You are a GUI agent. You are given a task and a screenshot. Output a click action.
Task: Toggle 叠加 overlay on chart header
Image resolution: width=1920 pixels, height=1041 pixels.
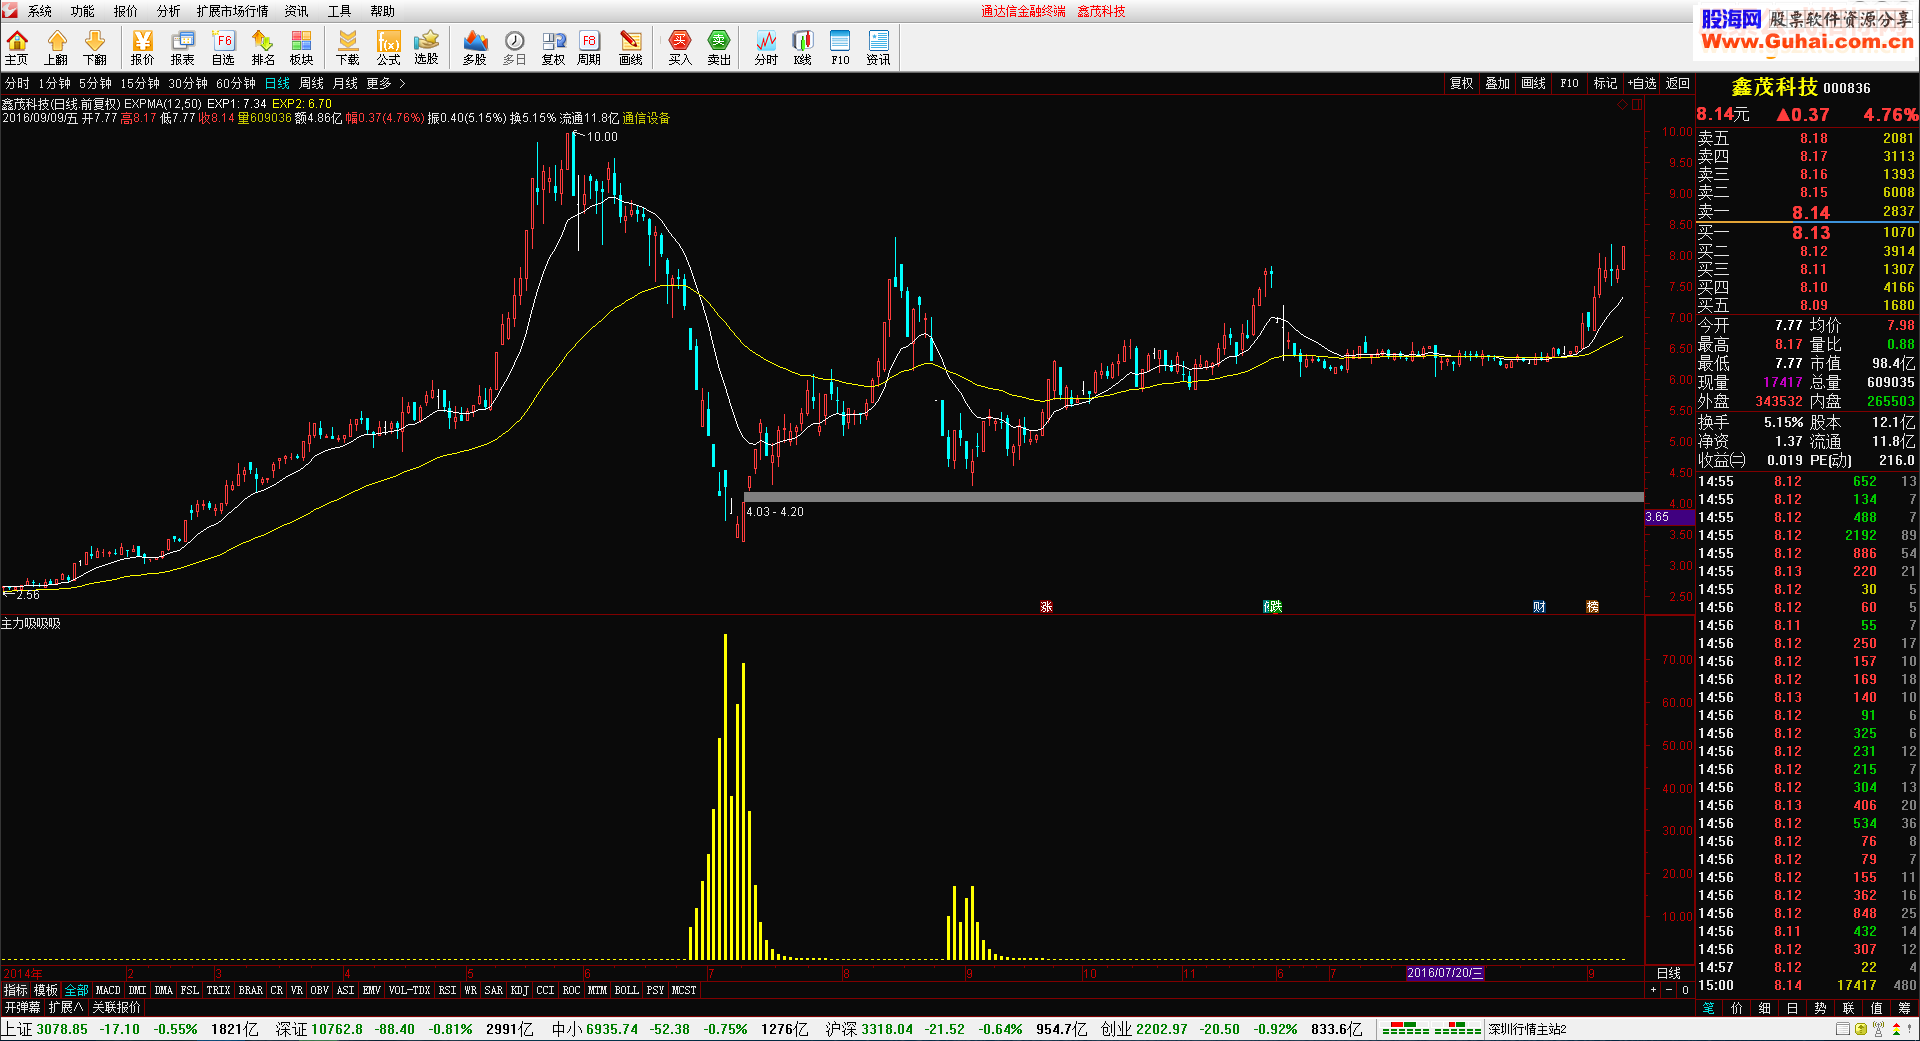tap(1497, 83)
